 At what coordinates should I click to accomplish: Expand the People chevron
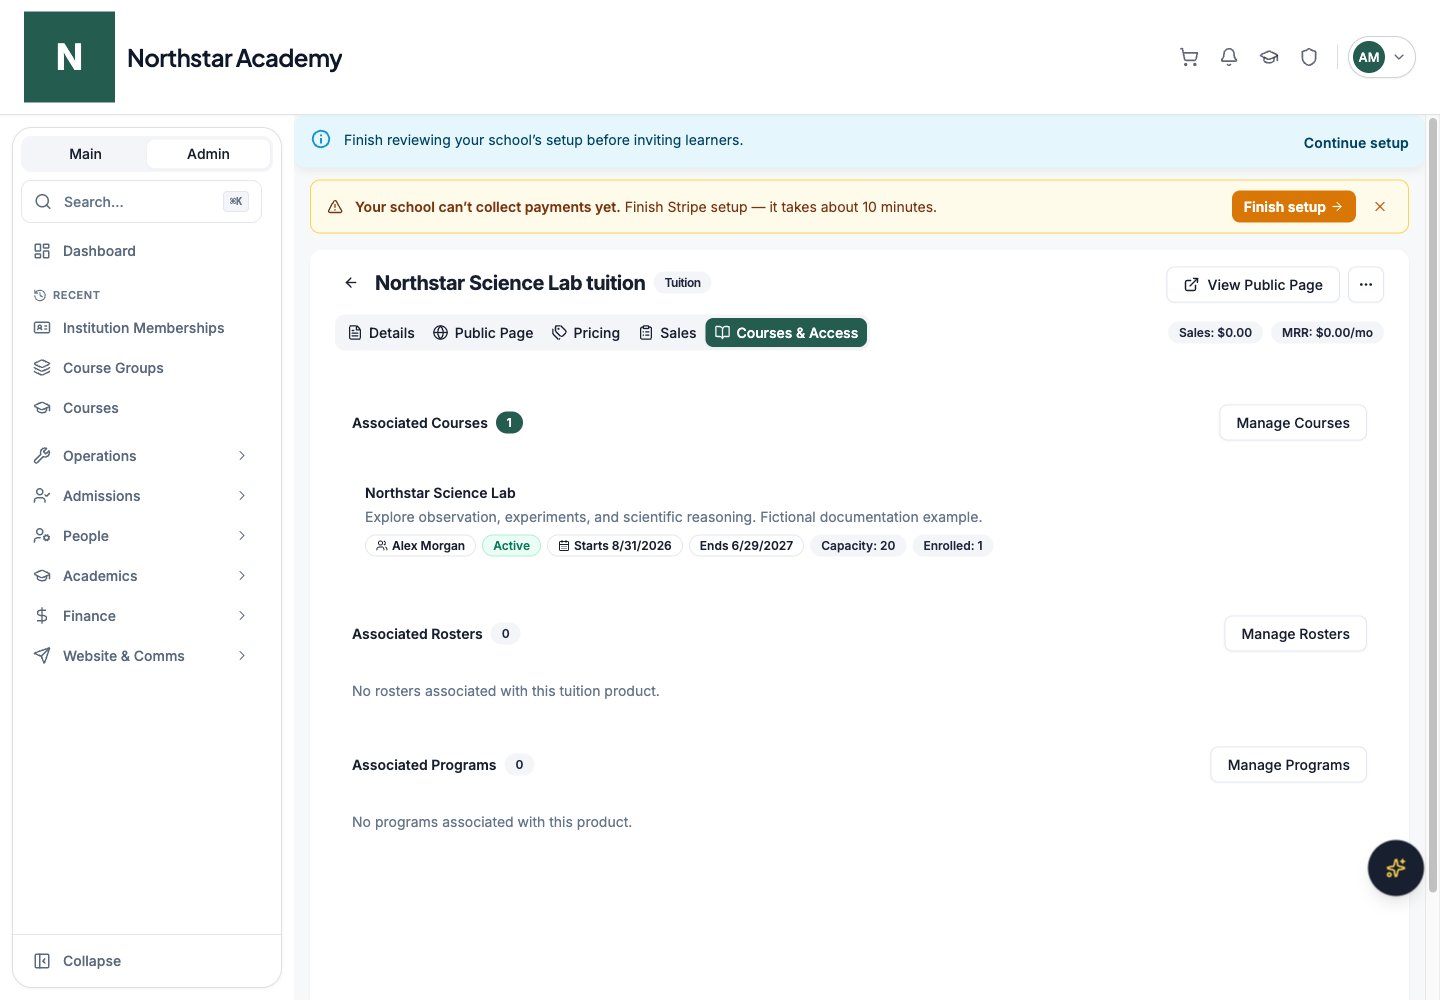(x=242, y=536)
